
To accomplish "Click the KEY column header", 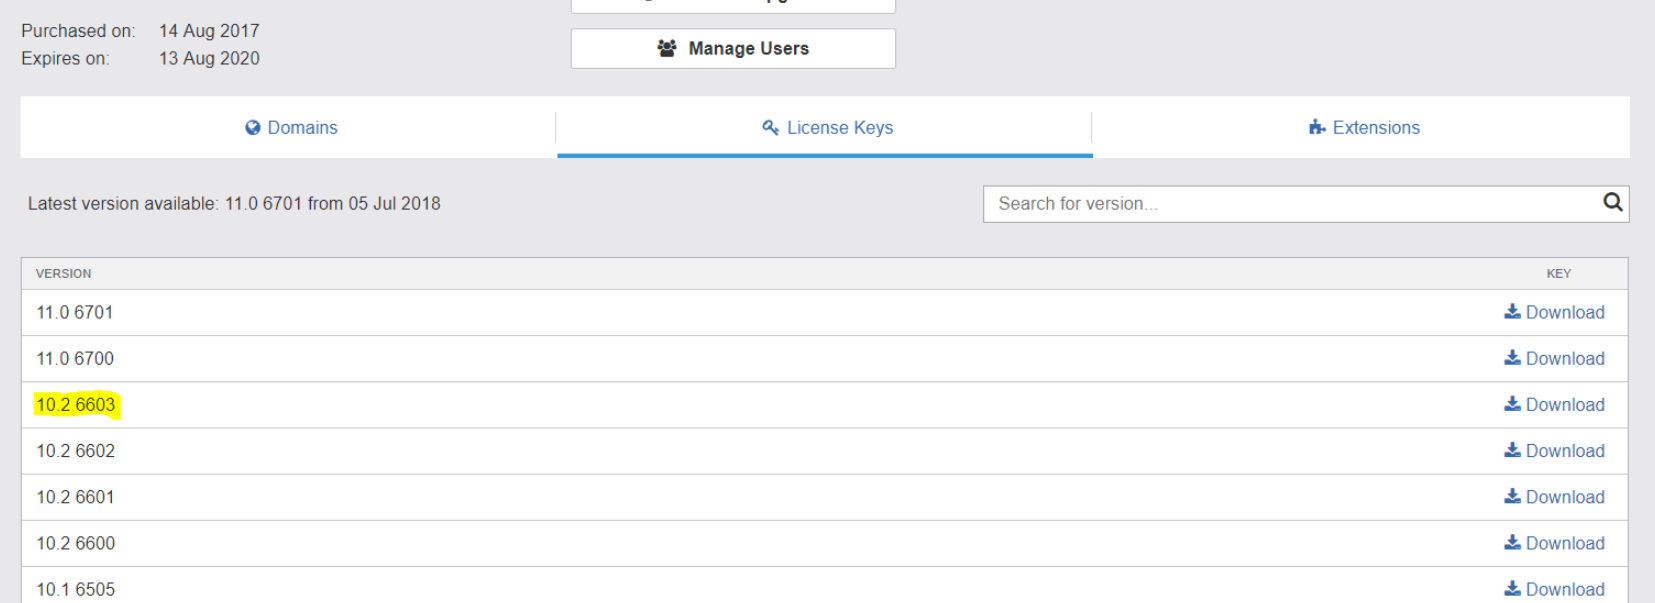I will (x=1559, y=274).
